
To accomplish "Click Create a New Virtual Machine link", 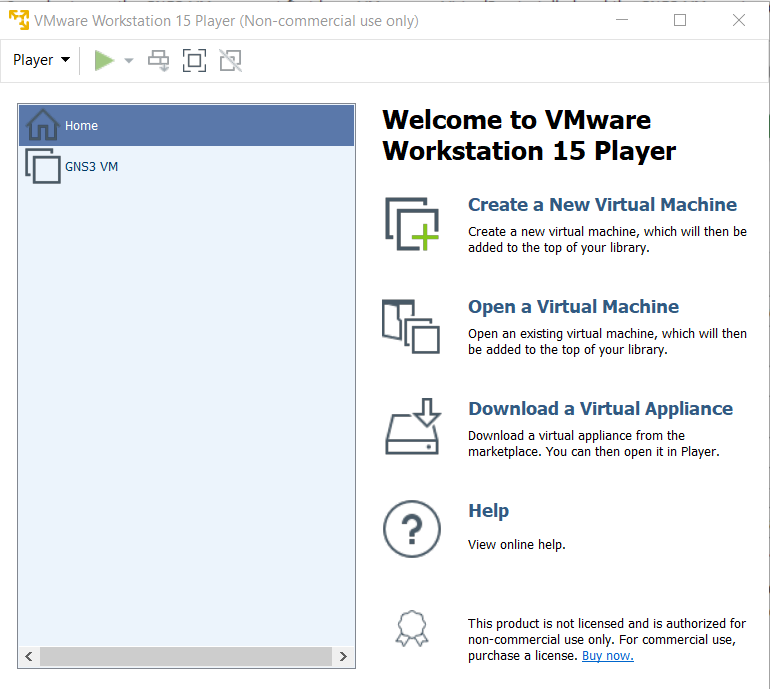I will [x=602, y=205].
